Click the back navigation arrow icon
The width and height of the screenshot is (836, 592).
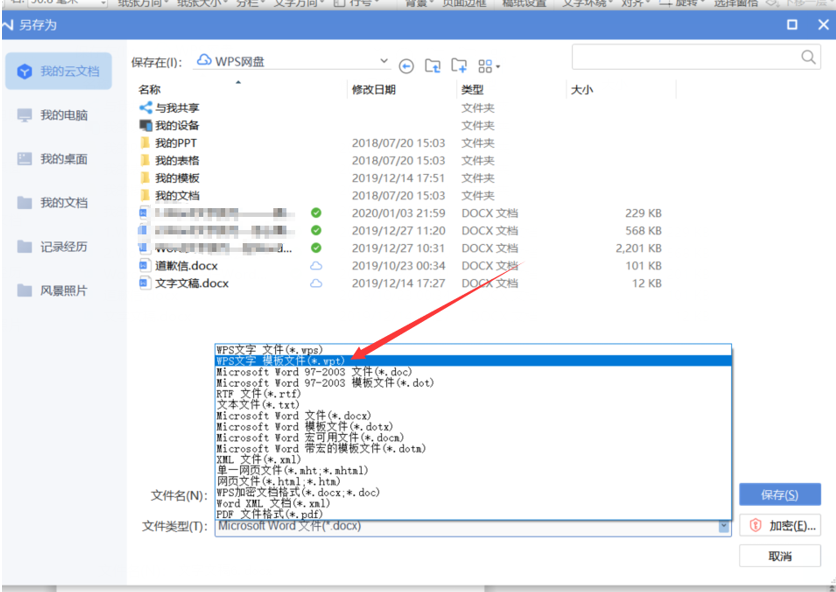click(x=406, y=66)
